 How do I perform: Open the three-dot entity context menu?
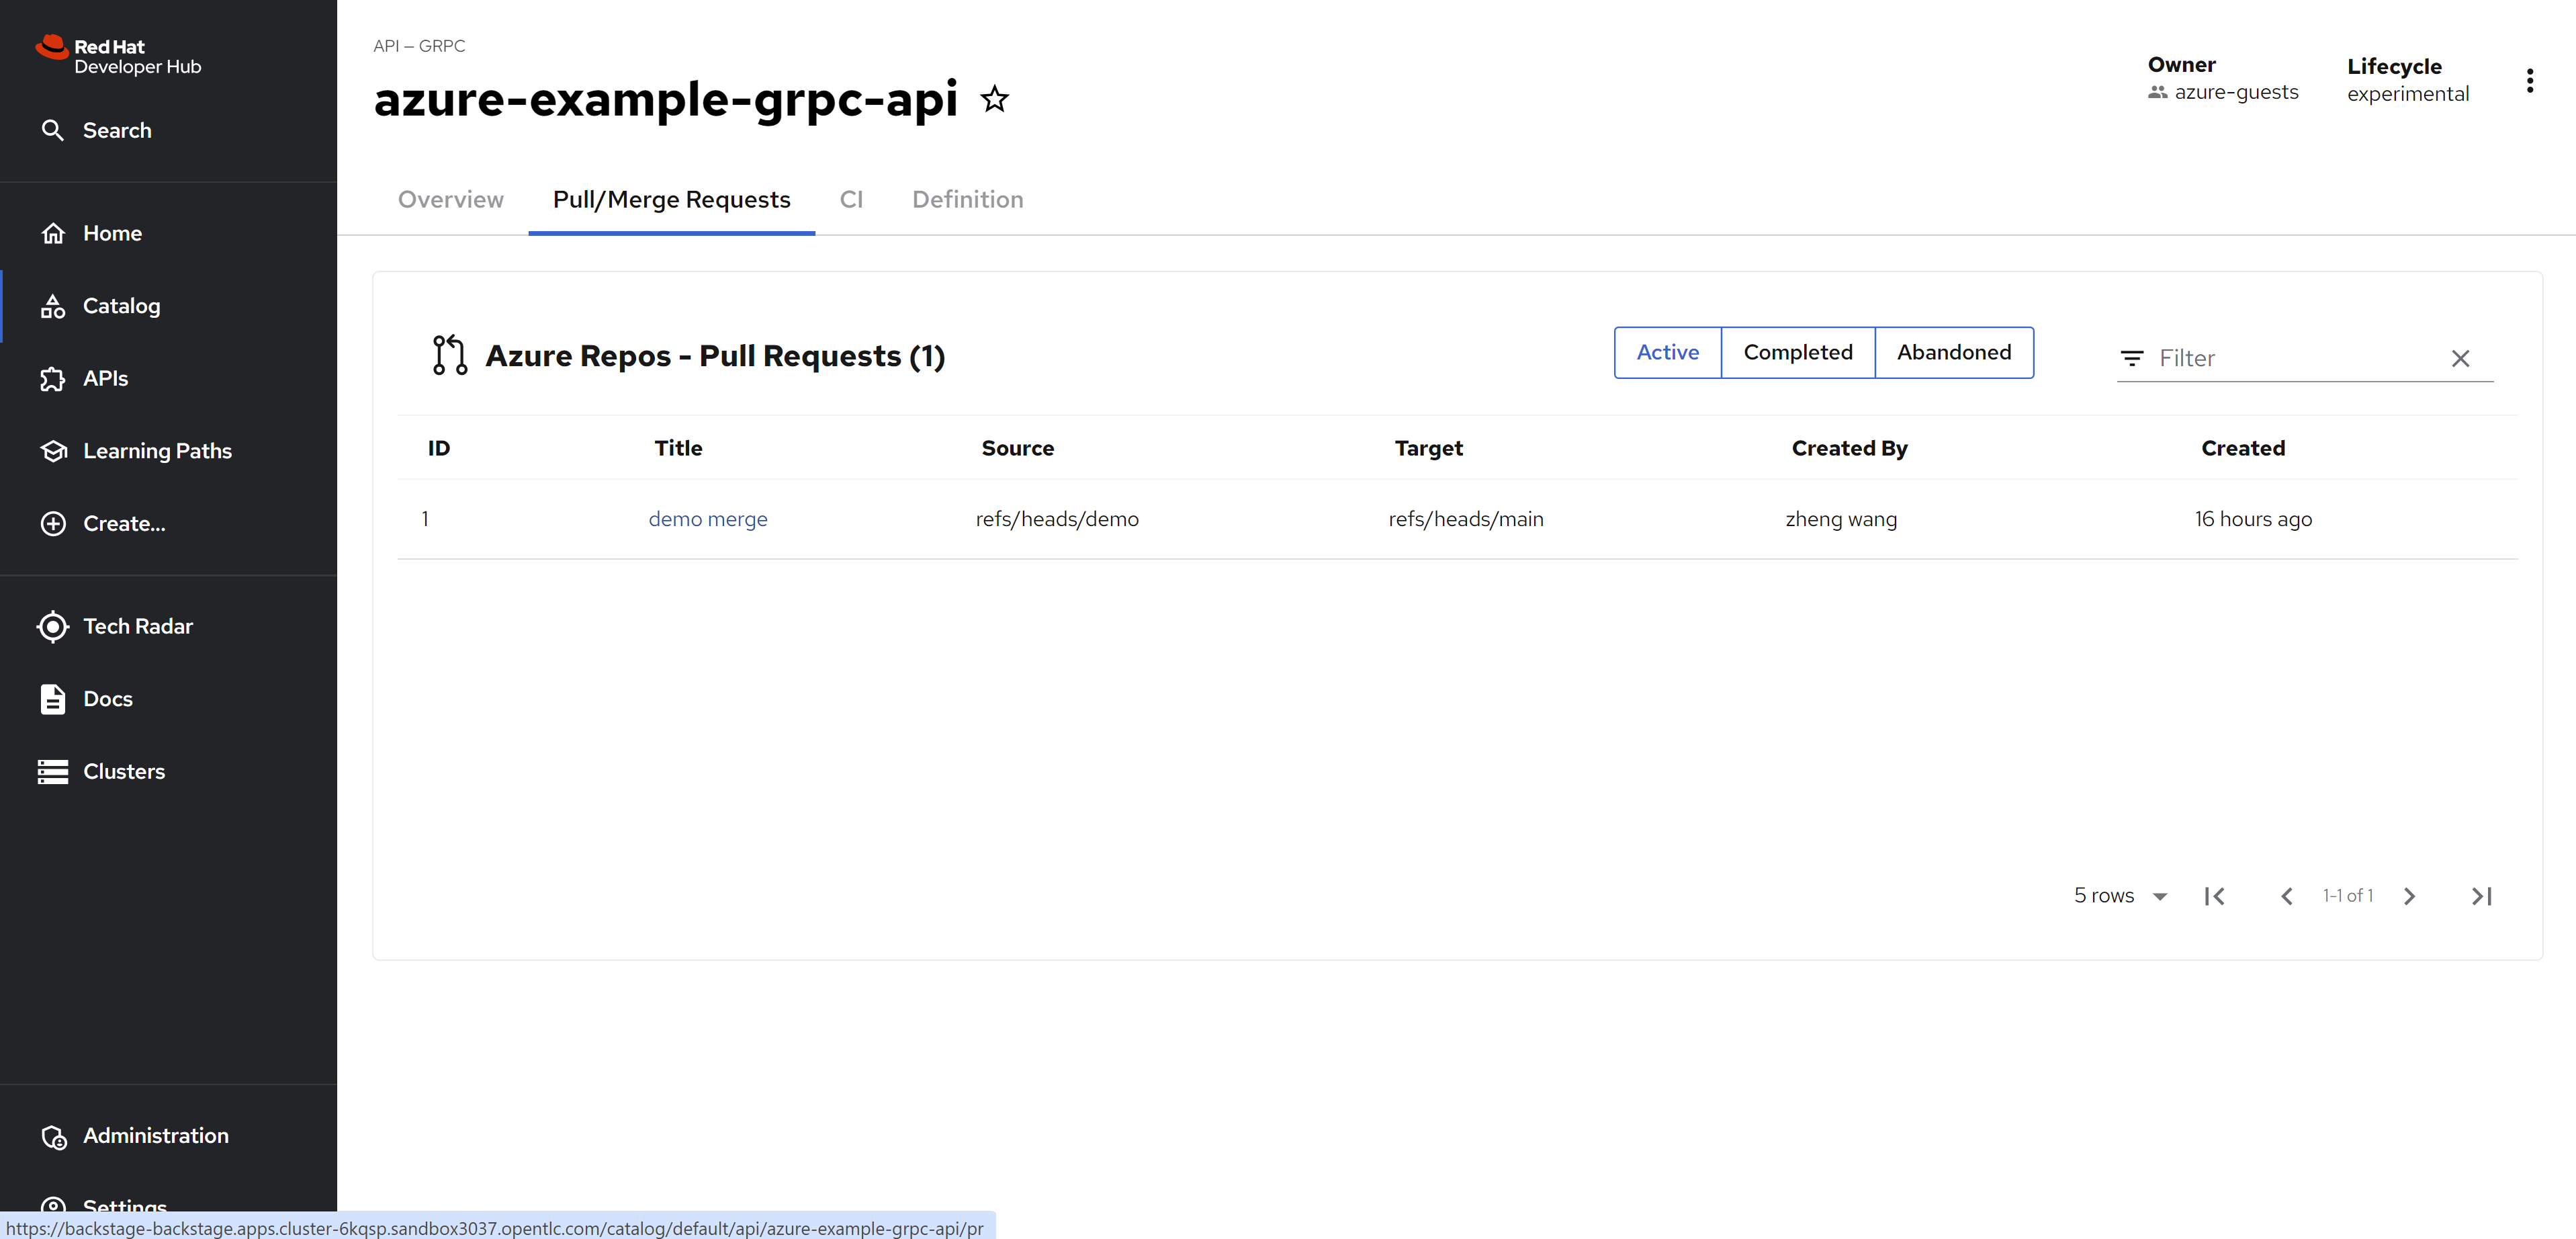(2529, 81)
